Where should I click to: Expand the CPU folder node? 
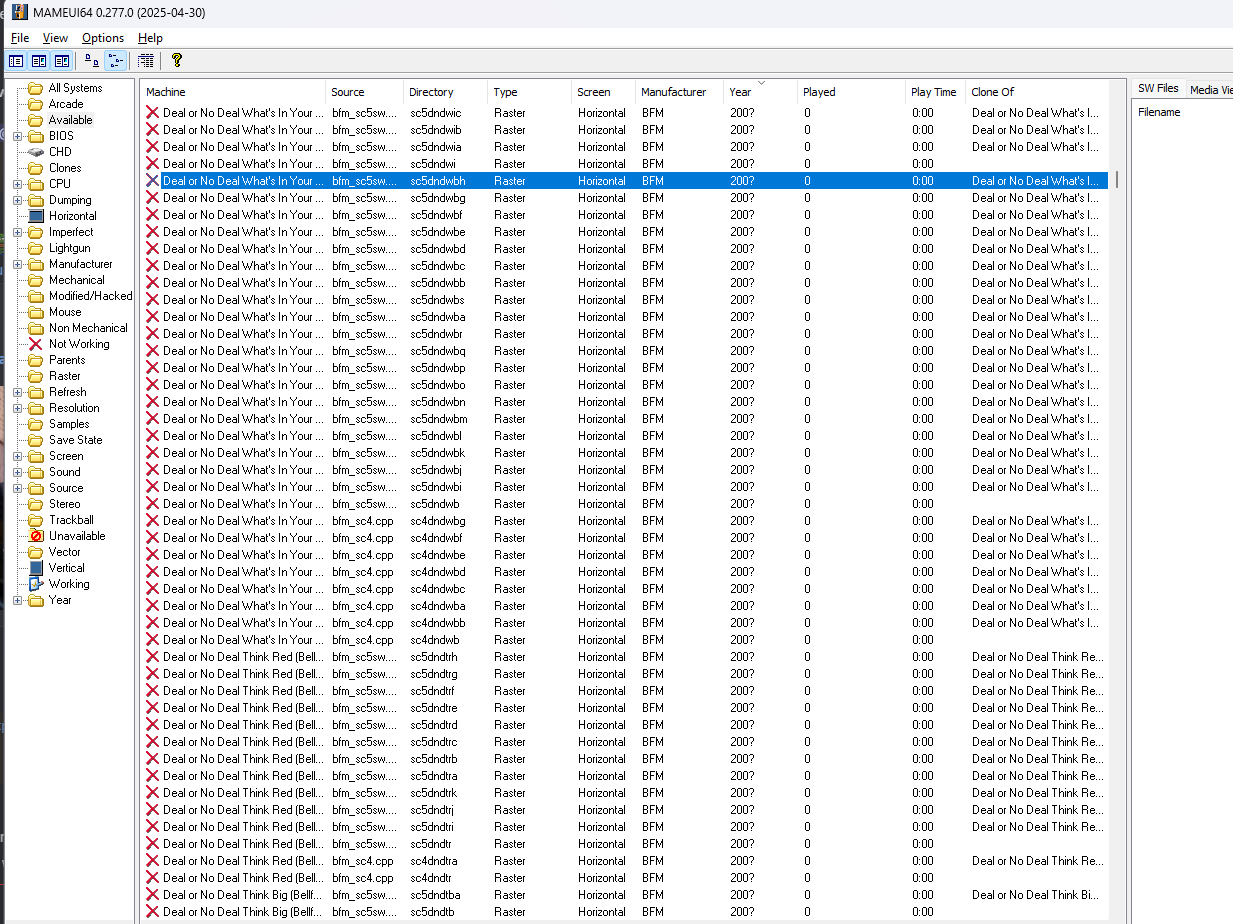click(17, 184)
